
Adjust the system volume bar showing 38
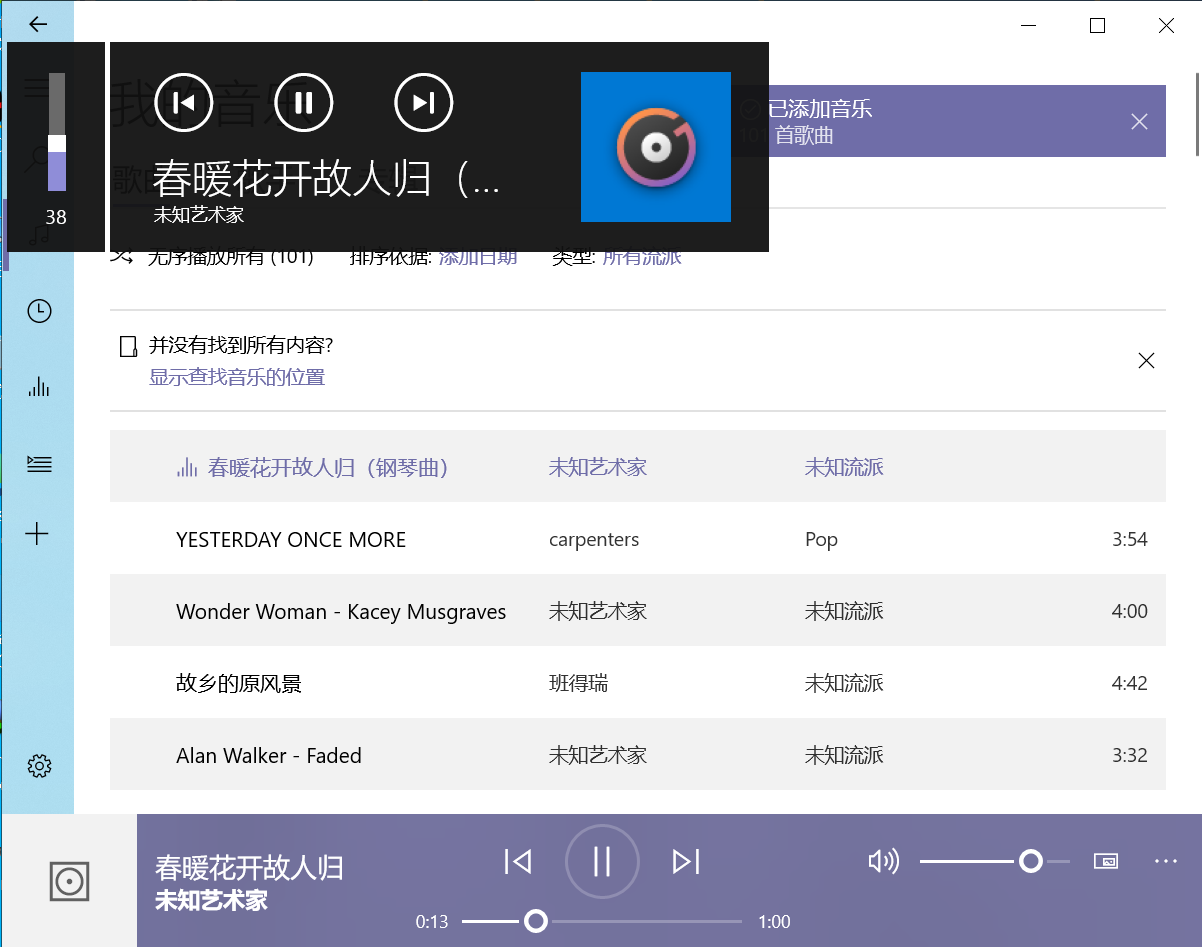[x=57, y=132]
